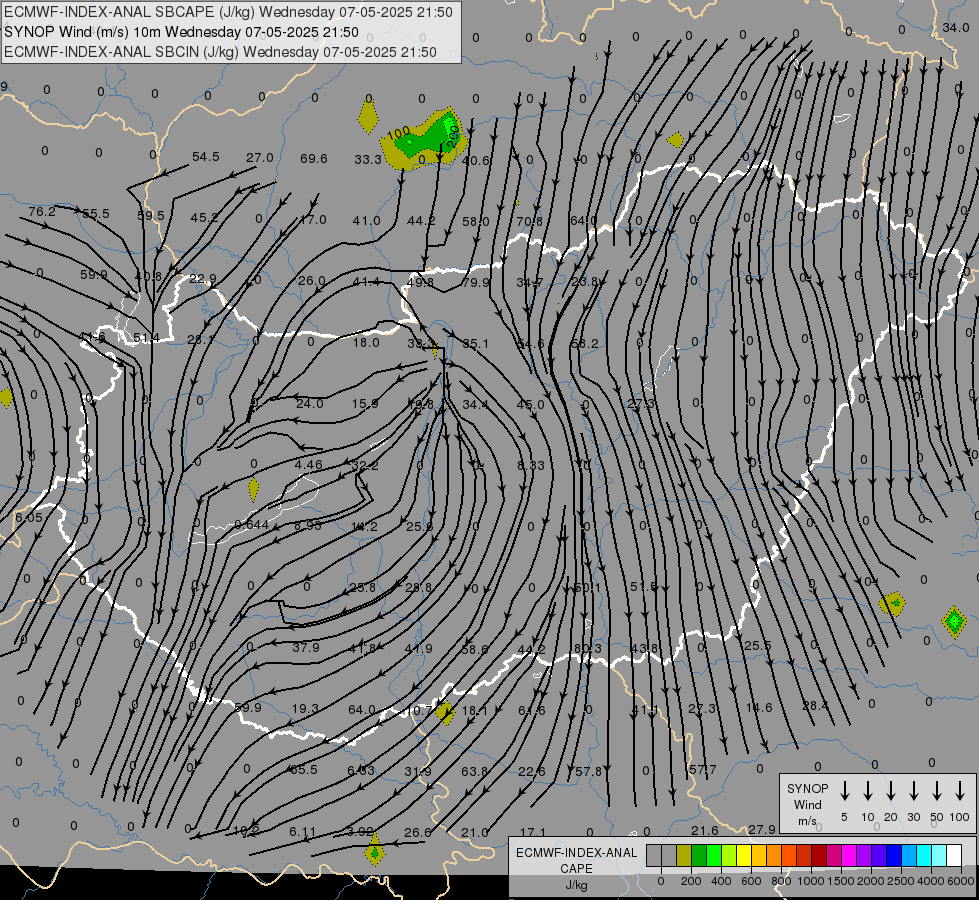Click the 30 m/s wind arrow in legend
Viewport: 979px width, 900px height.
[x=913, y=791]
